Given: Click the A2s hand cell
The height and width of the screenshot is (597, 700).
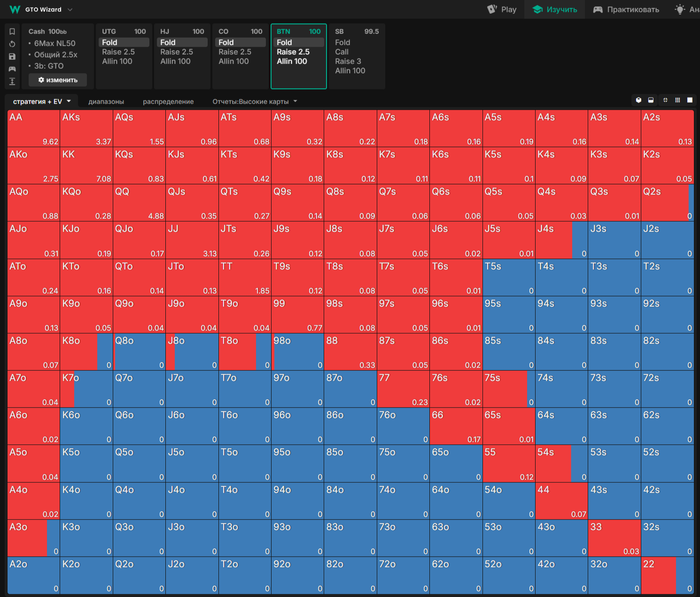Looking at the screenshot, I should click(x=667, y=129).
